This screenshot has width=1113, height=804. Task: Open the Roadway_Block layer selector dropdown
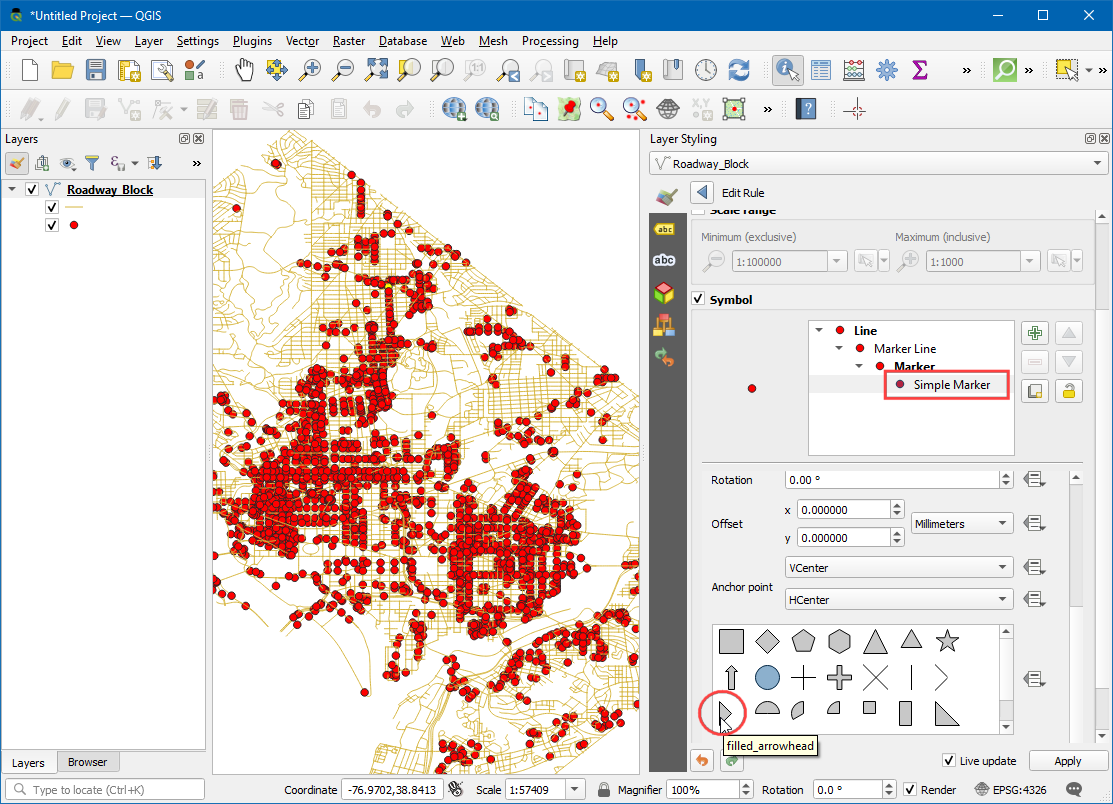878,164
